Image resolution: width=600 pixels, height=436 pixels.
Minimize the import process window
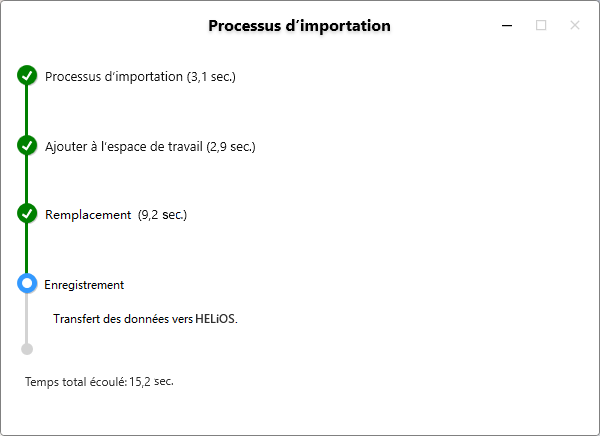[x=508, y=25]
